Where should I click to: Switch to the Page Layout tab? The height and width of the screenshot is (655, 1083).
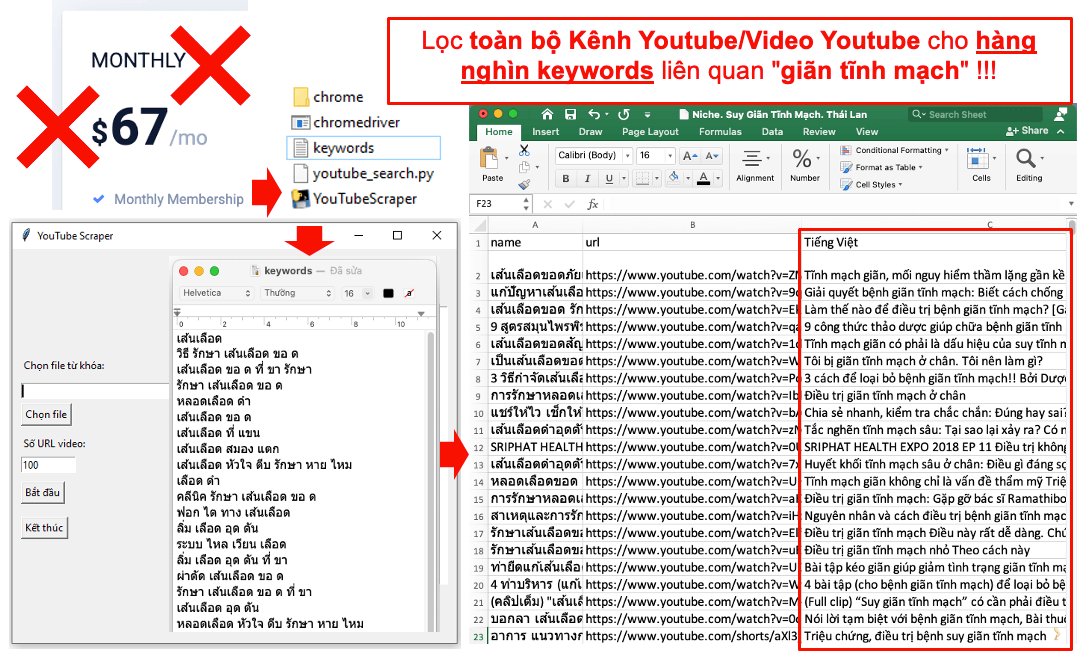pos(650,132)
